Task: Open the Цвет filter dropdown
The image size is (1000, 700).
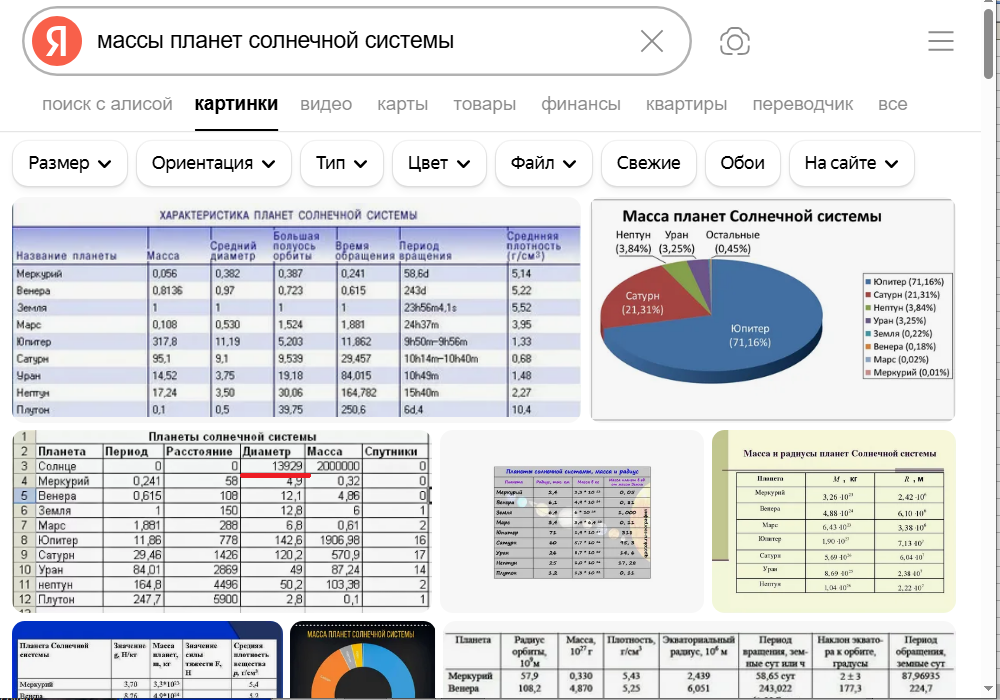Action: click(439, 163)
